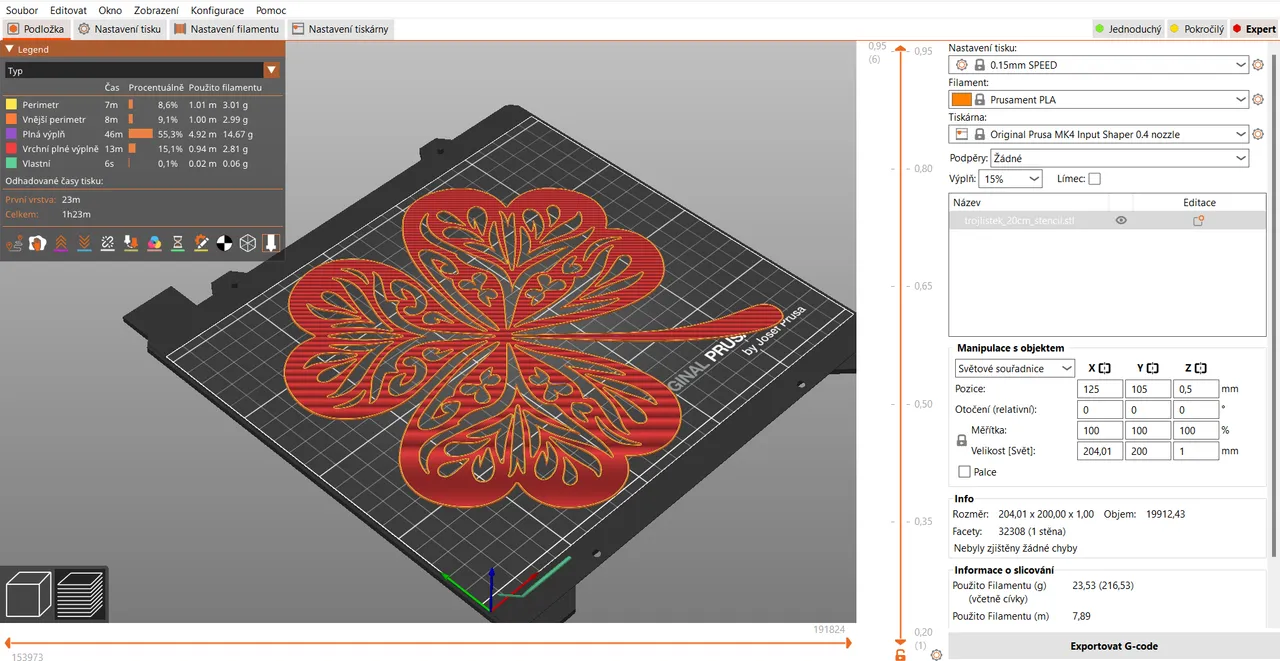This screenshot has height=661, width=1280.
Task: Select Jednoduchý mode button
Action: (x=1128, y=29)
